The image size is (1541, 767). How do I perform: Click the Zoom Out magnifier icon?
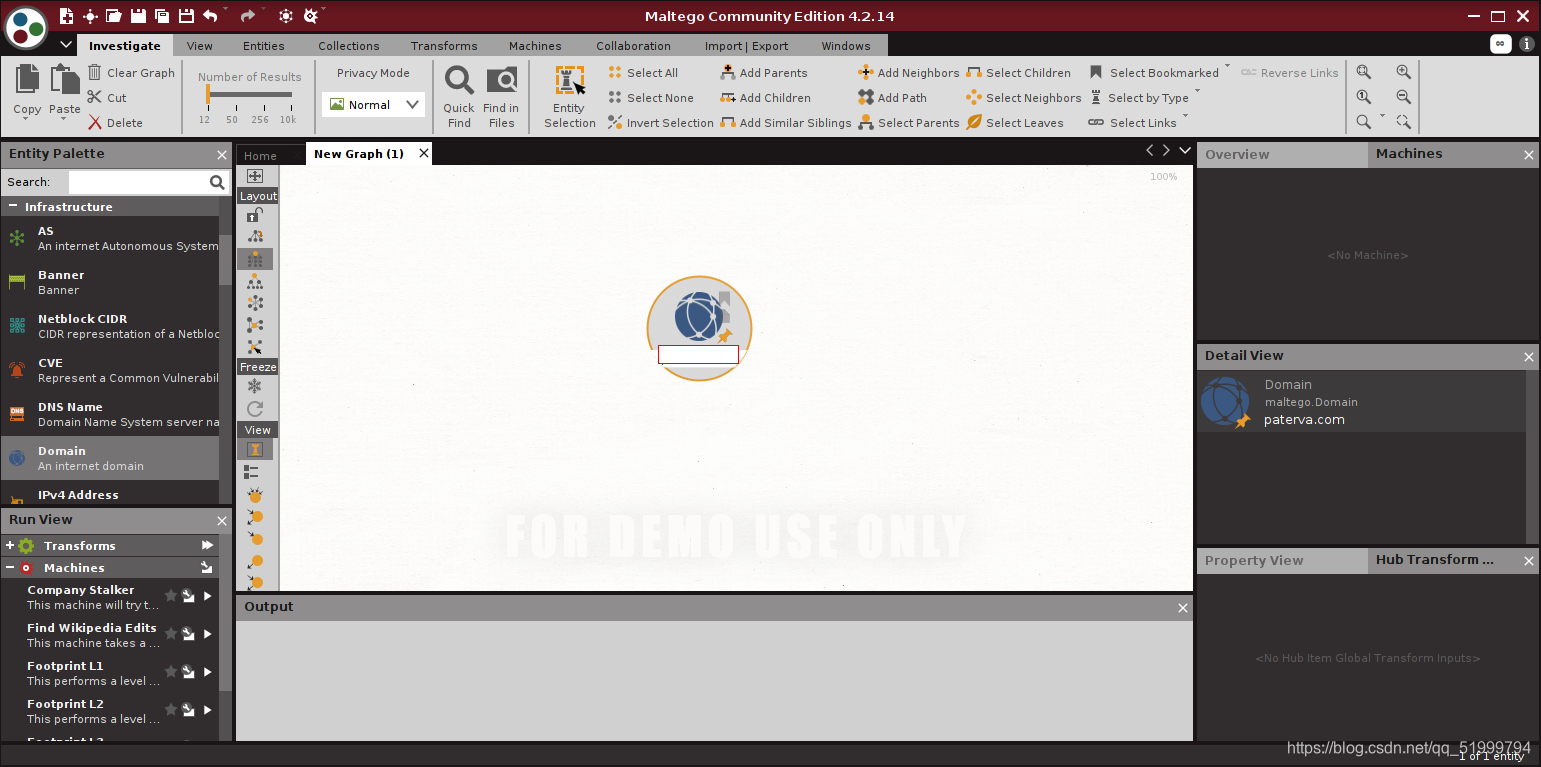[x=1404, y=97]
